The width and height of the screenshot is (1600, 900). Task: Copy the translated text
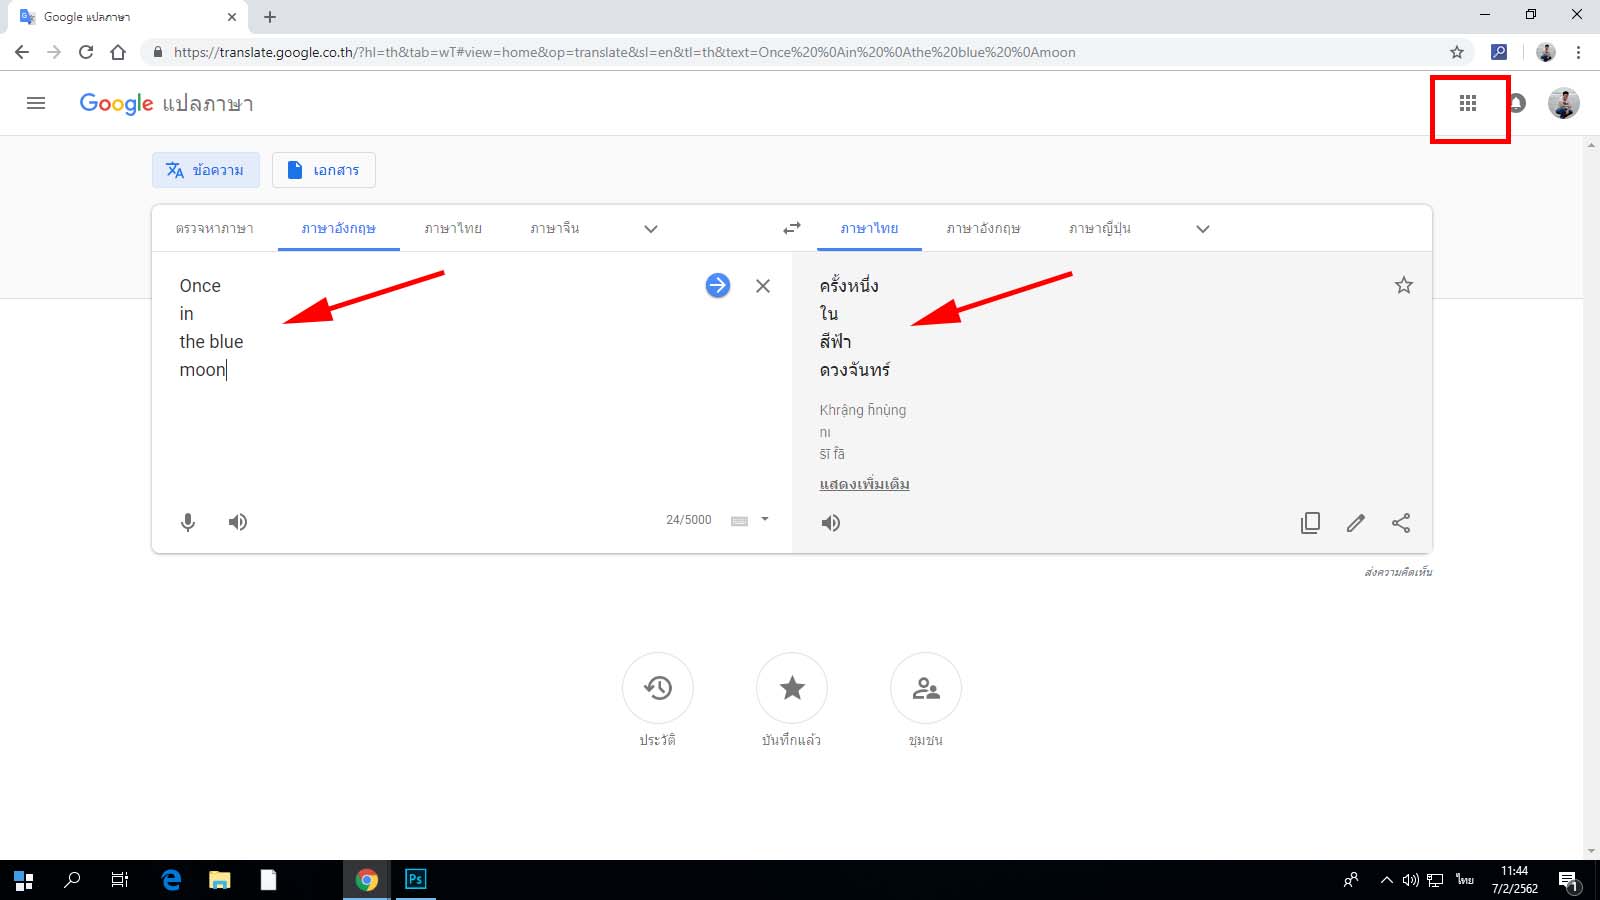(1310, 523)
